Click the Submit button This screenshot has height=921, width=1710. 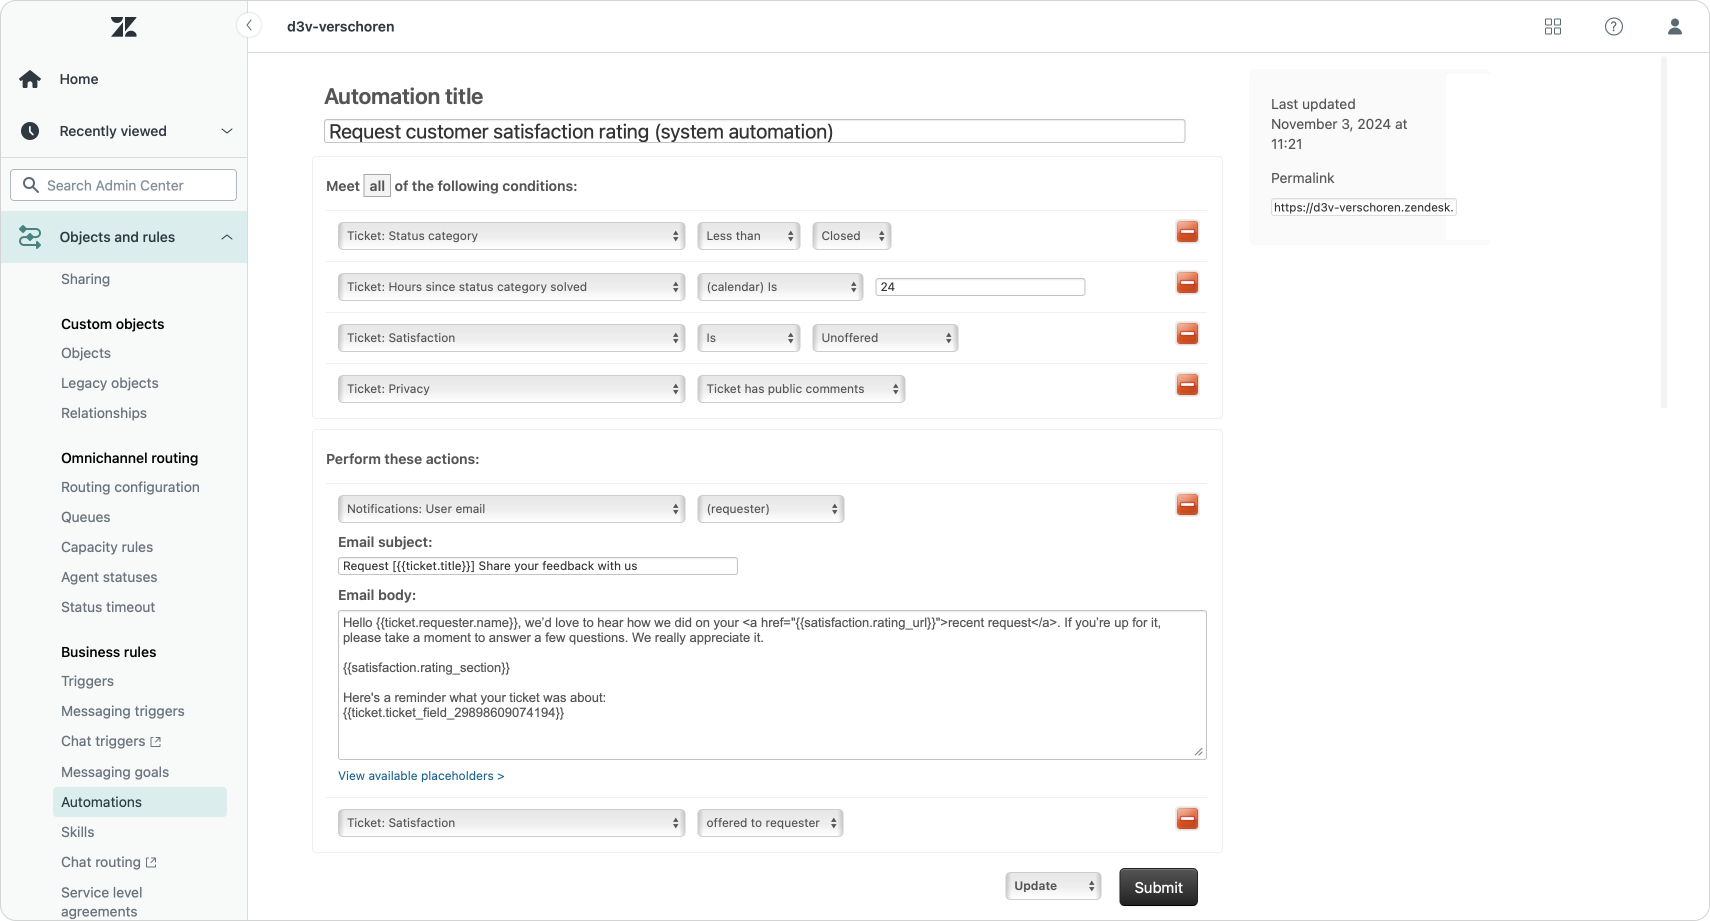(1158, 887)
